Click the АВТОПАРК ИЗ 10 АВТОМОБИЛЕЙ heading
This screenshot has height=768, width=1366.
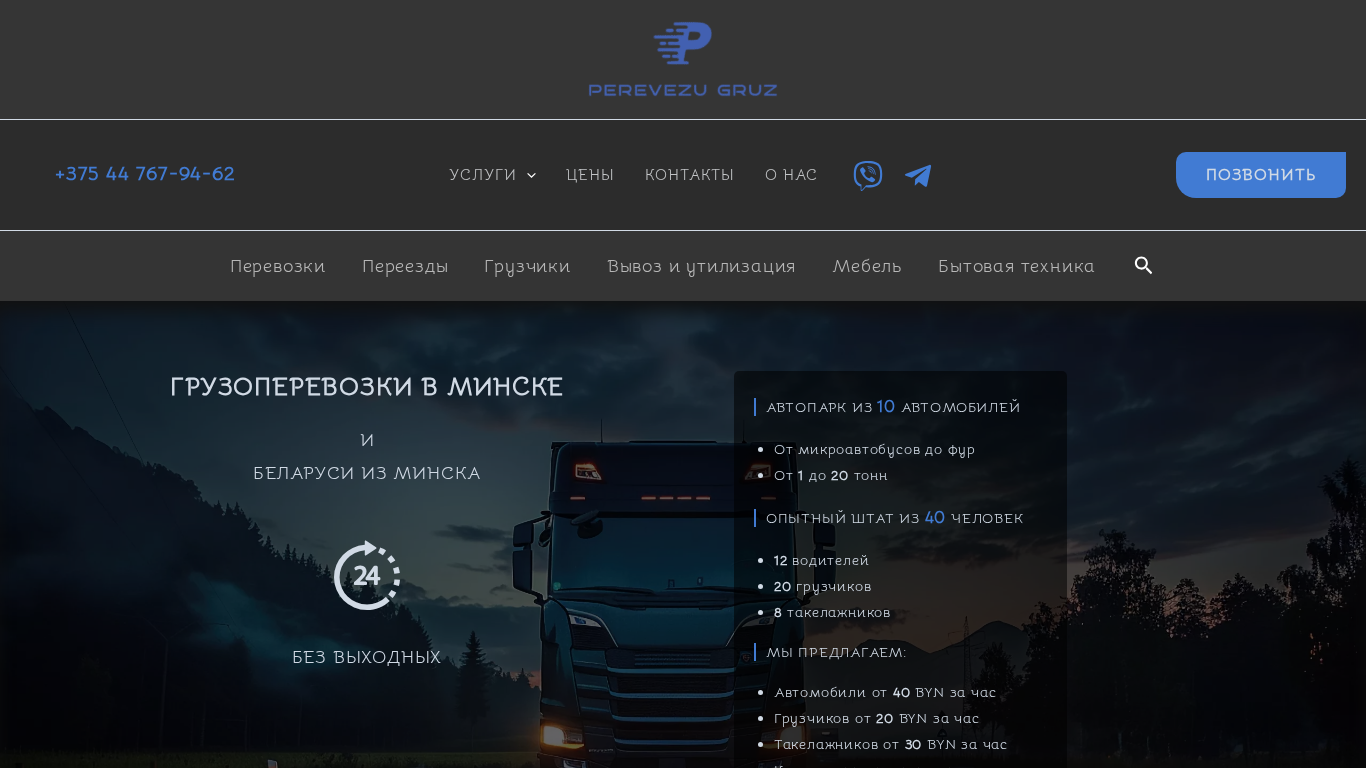click(893, 407)
